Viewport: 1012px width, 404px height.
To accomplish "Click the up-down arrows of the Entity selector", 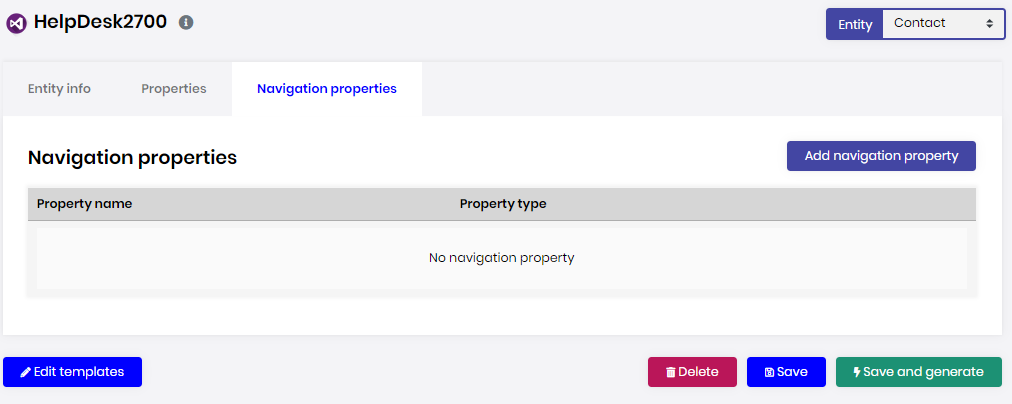I will point(989,24).
